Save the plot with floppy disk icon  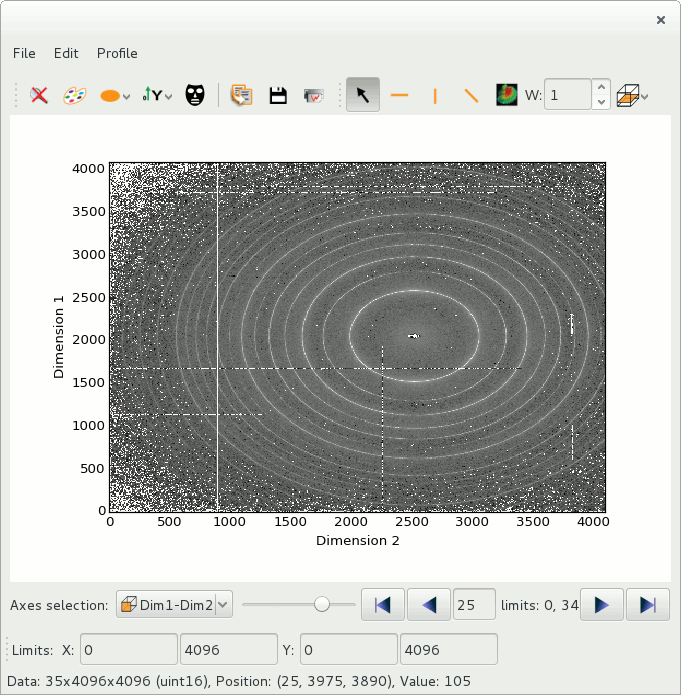click(278, 95)
